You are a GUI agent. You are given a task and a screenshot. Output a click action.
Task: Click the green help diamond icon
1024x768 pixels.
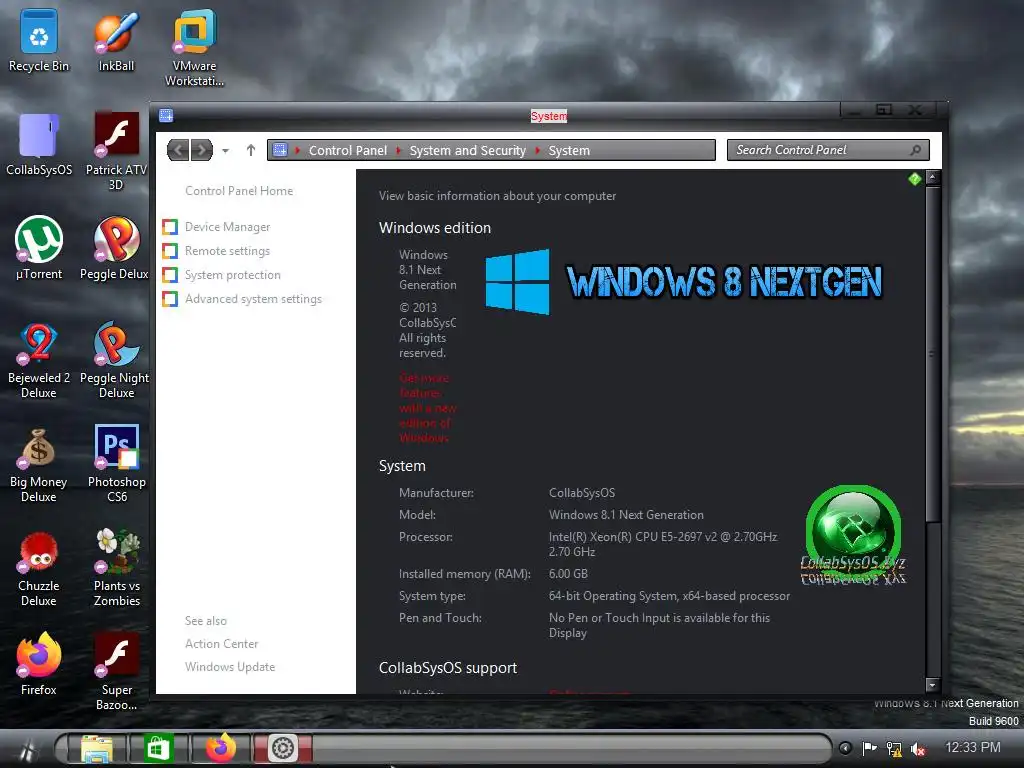pyautogui.click(x=914, y=178)
